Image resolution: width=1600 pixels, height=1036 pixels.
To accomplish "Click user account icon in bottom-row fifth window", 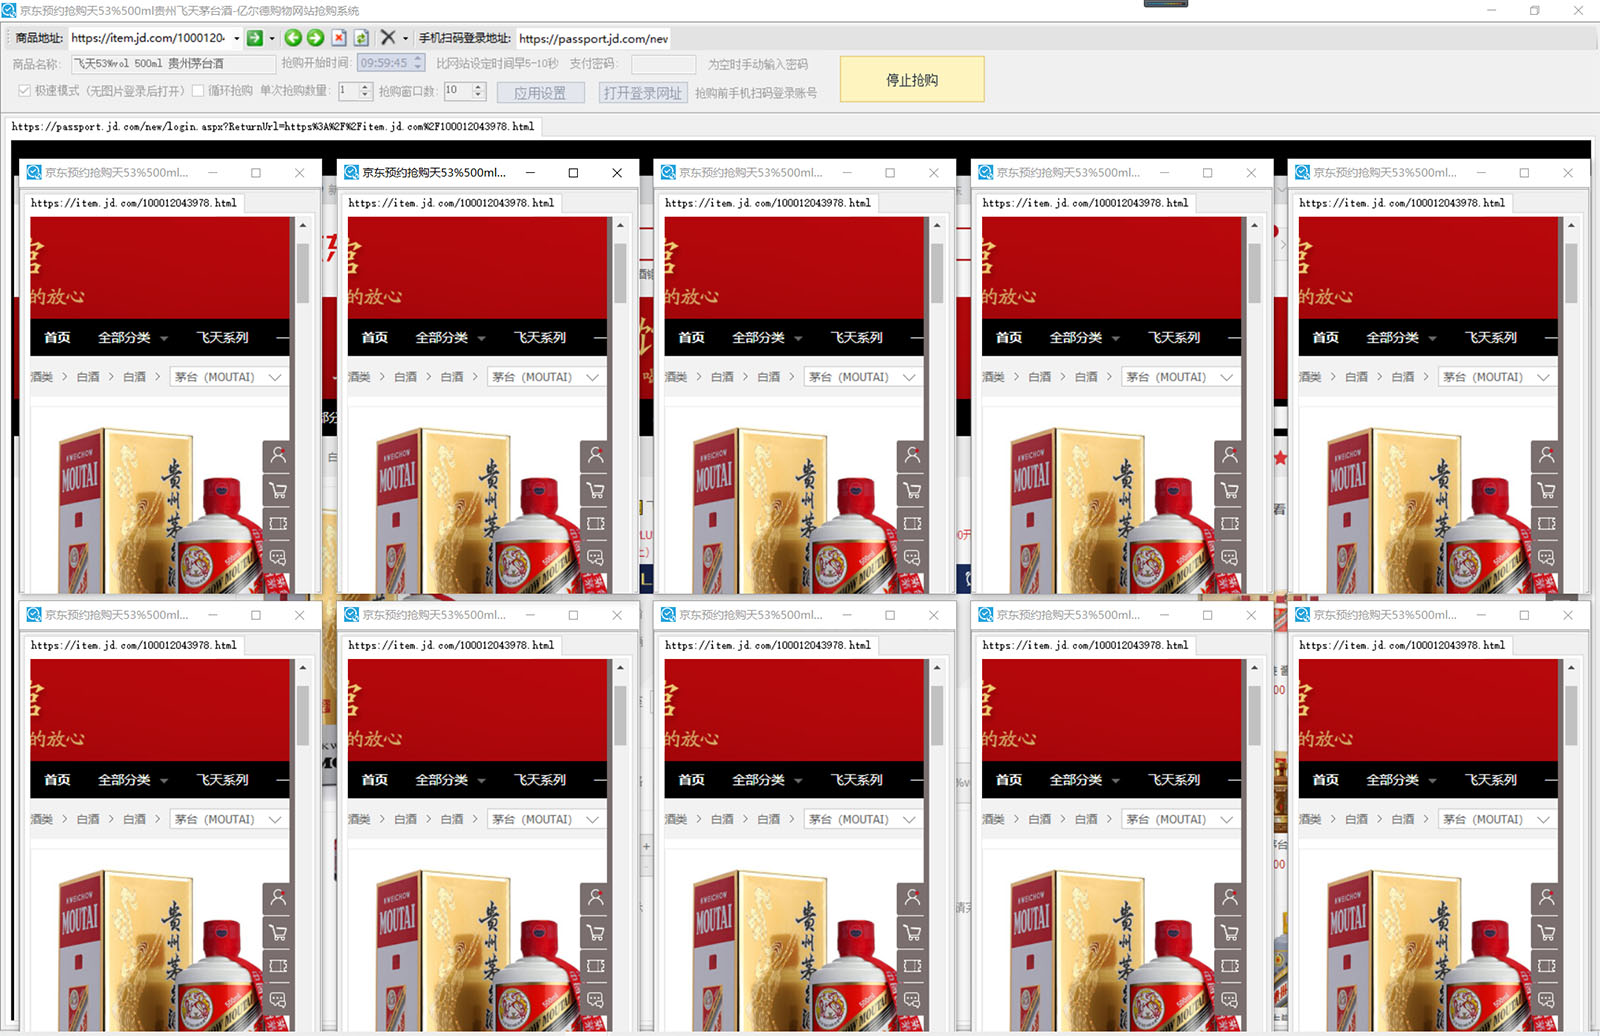I will [x=1546, y=898].
